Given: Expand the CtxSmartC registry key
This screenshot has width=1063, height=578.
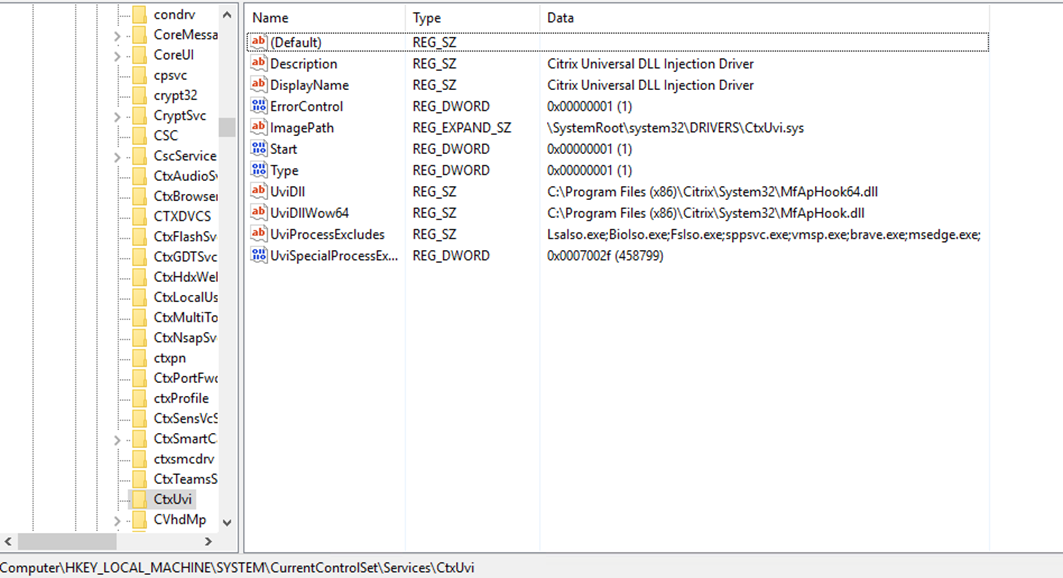Looking at the screenshot, I should (x=117, y=440).
